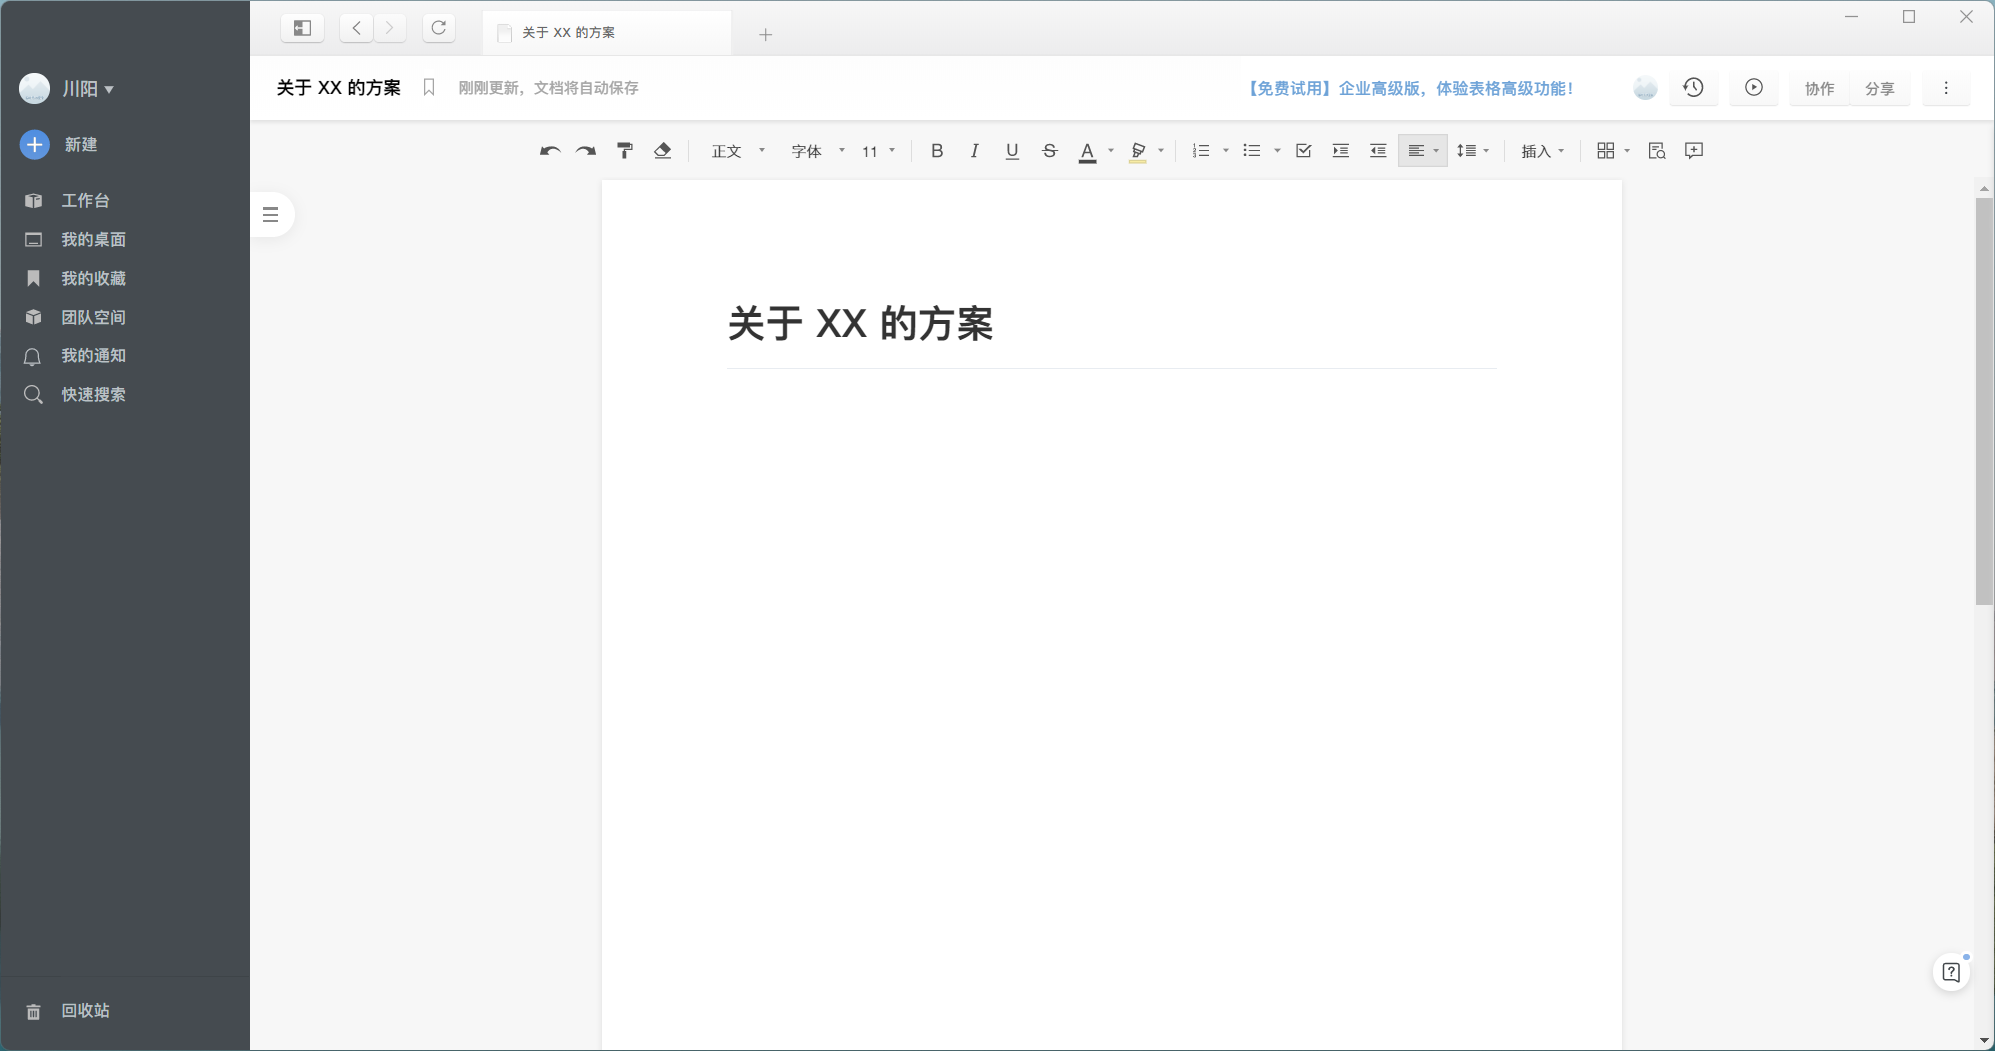The image size is (1995, 1051).
Task: Click the 川阳 user avatar
Action: 35,89
